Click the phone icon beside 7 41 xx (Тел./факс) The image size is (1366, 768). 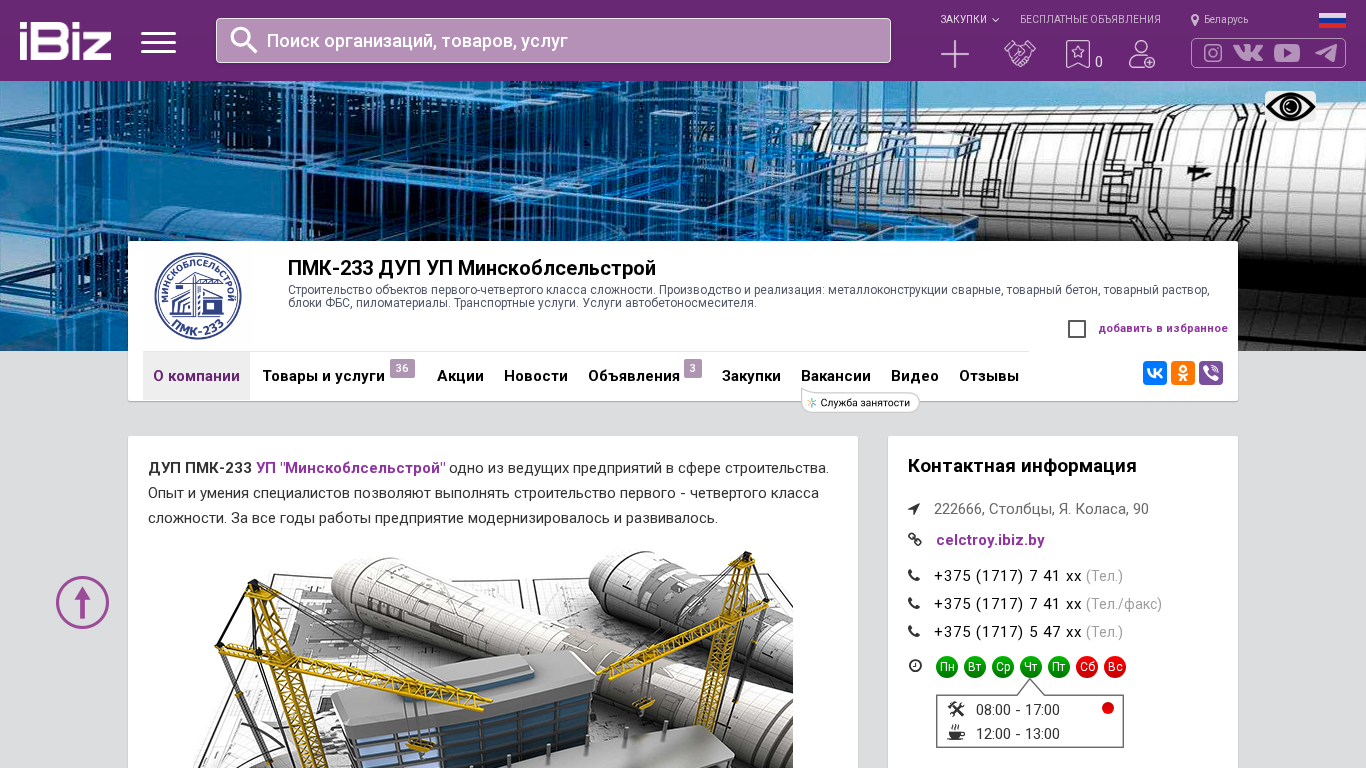914,604
